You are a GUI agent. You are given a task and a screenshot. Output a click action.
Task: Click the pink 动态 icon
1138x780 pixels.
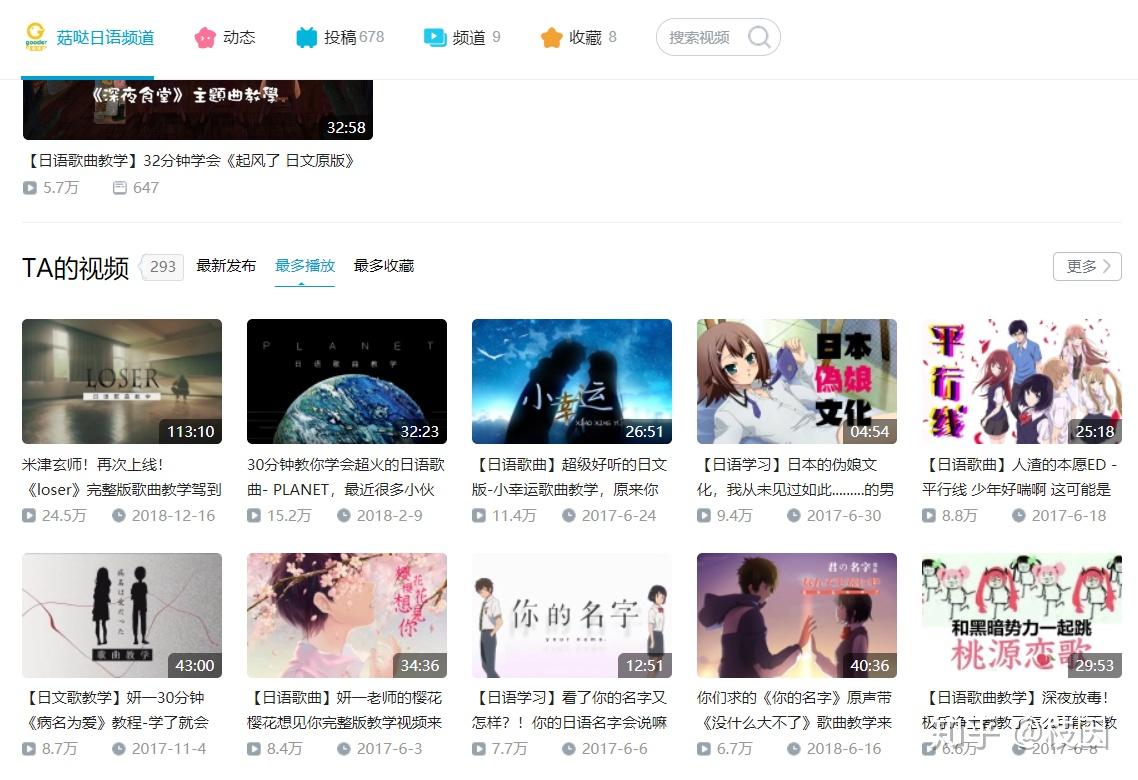click(205, 38)
